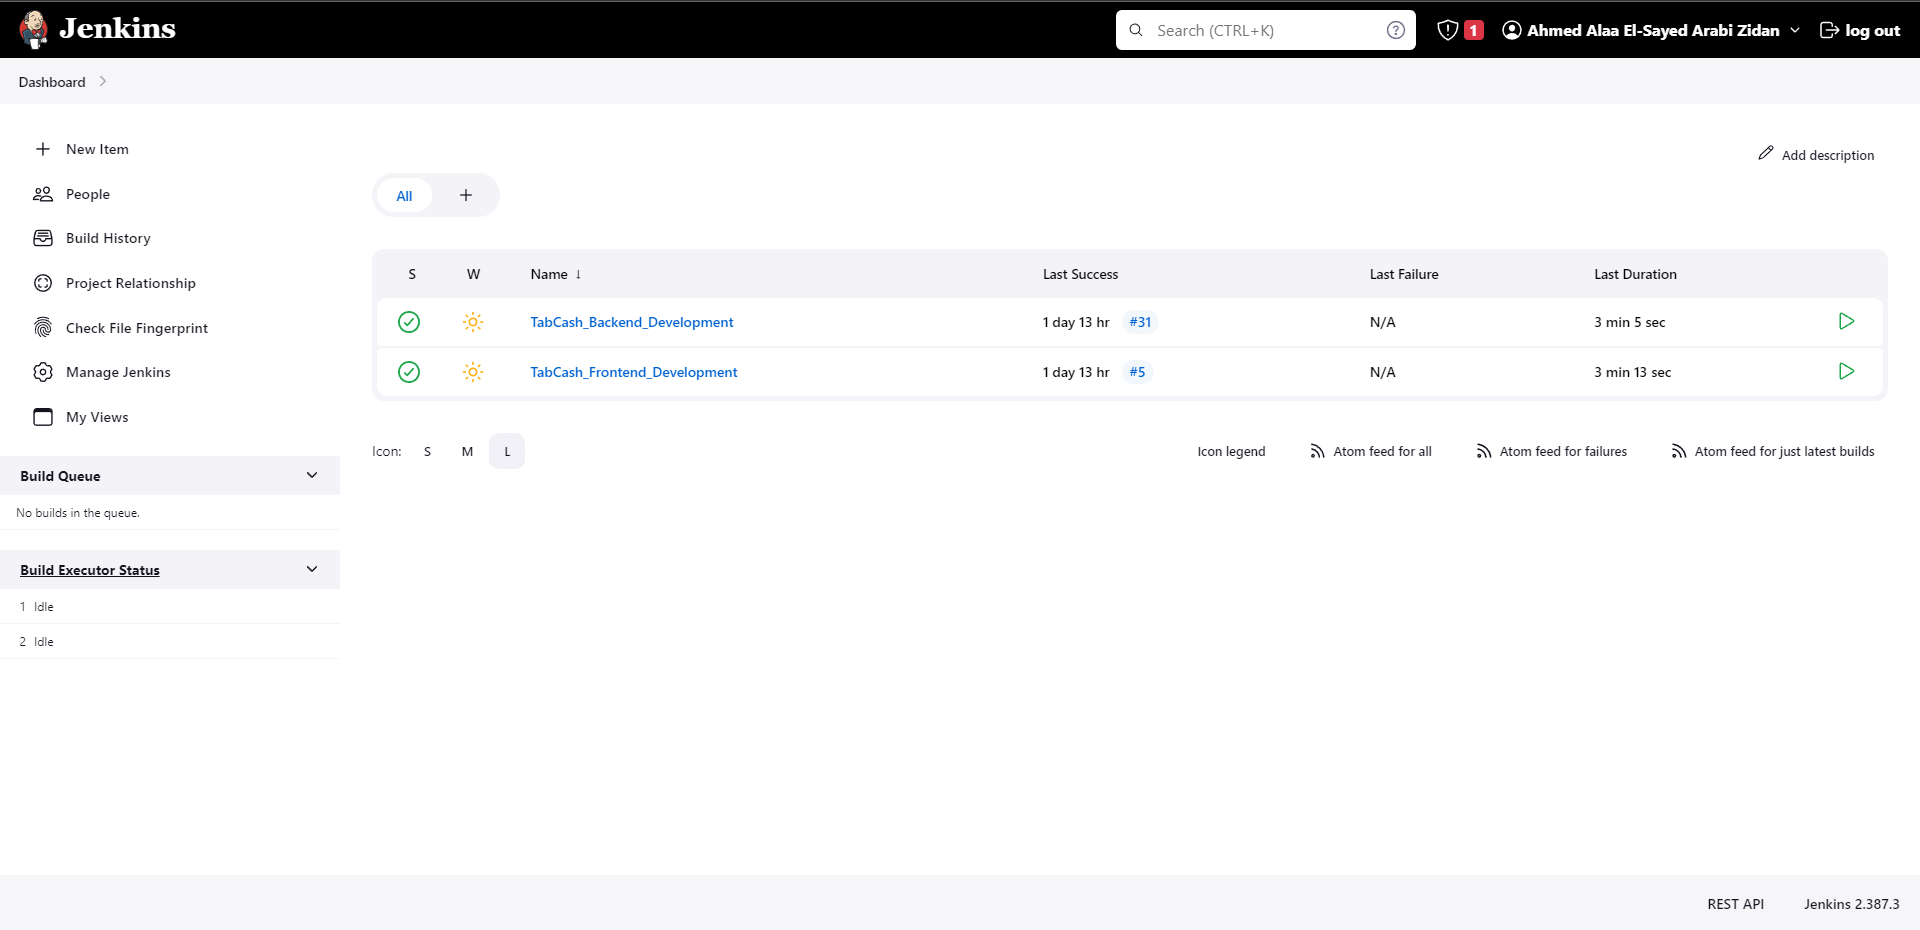Screen dimensions: 1920x930
Task: Open the security shield warnings icon
Action: pos(1447,30)
